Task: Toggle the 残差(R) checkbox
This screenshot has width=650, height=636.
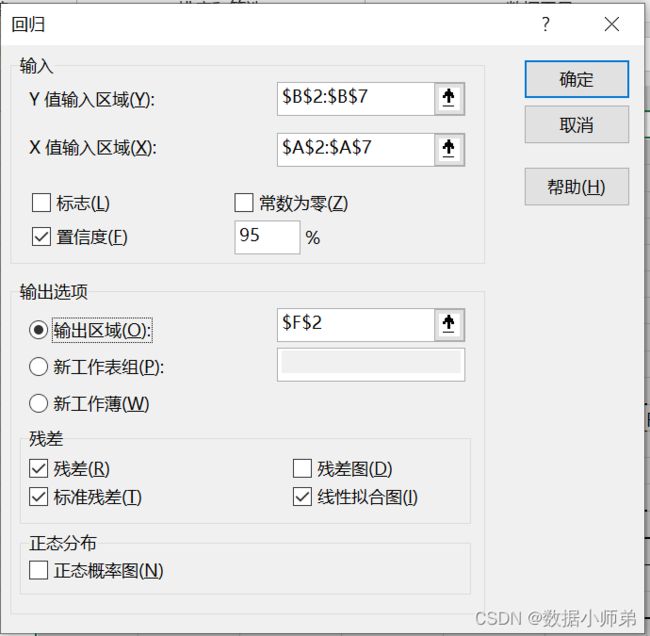Action: click(x=39, y=469)
